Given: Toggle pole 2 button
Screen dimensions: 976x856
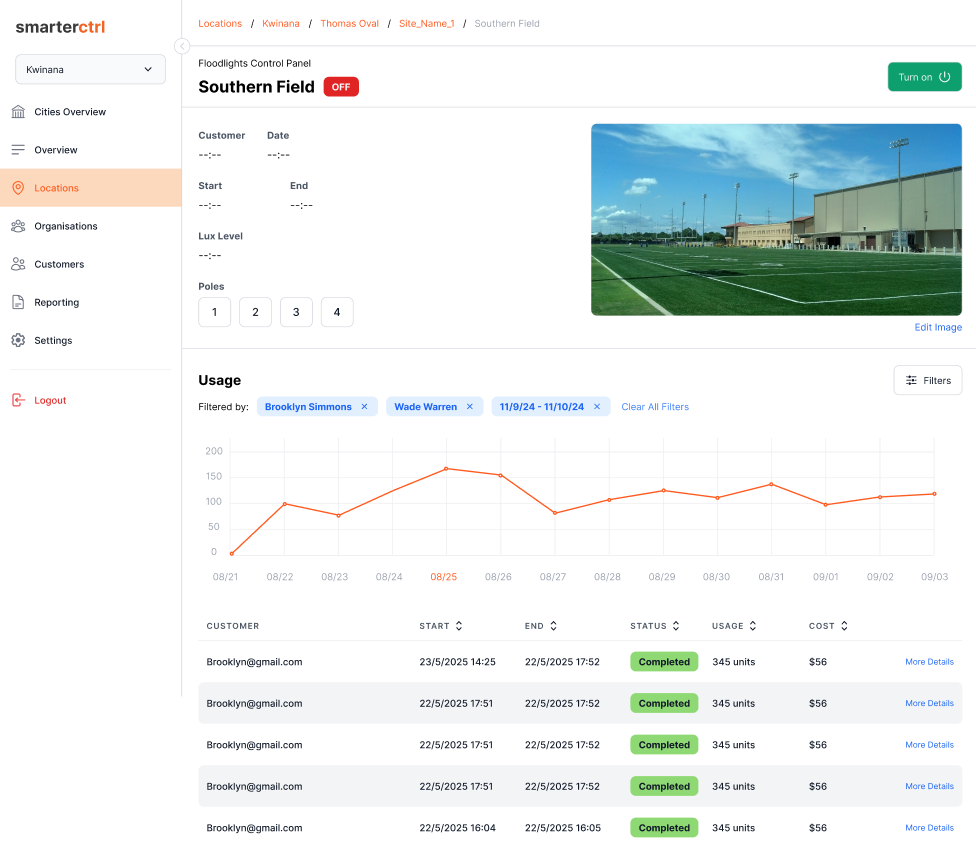Looking at the screenshot, I should pos(255,312).
